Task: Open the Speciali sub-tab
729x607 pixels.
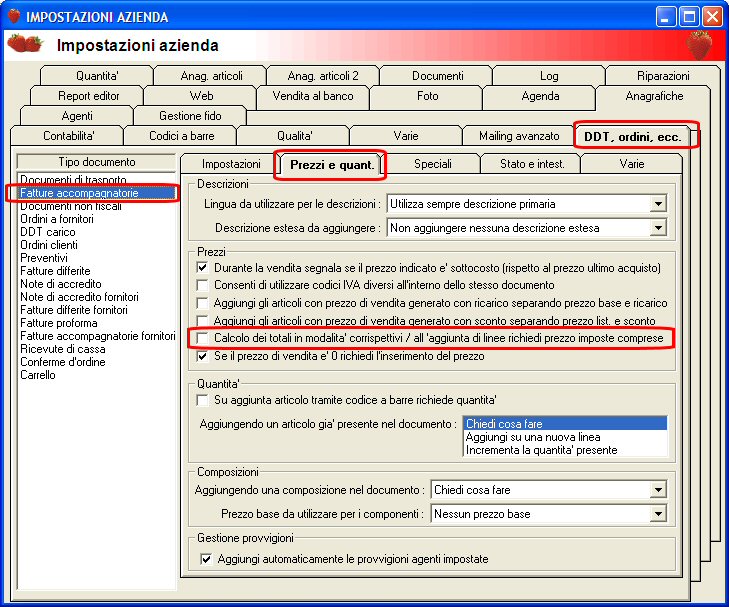Action: pos(432,164)
